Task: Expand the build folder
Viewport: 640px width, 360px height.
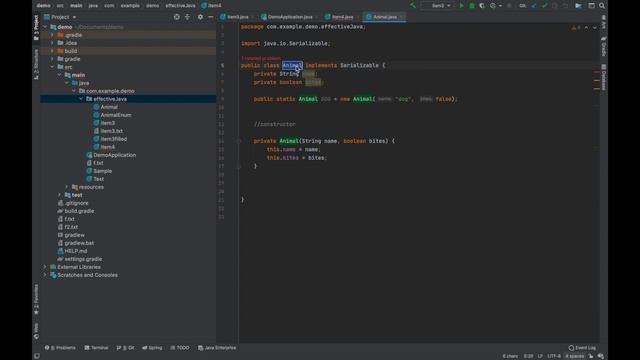Action: [x=52, y=51]
